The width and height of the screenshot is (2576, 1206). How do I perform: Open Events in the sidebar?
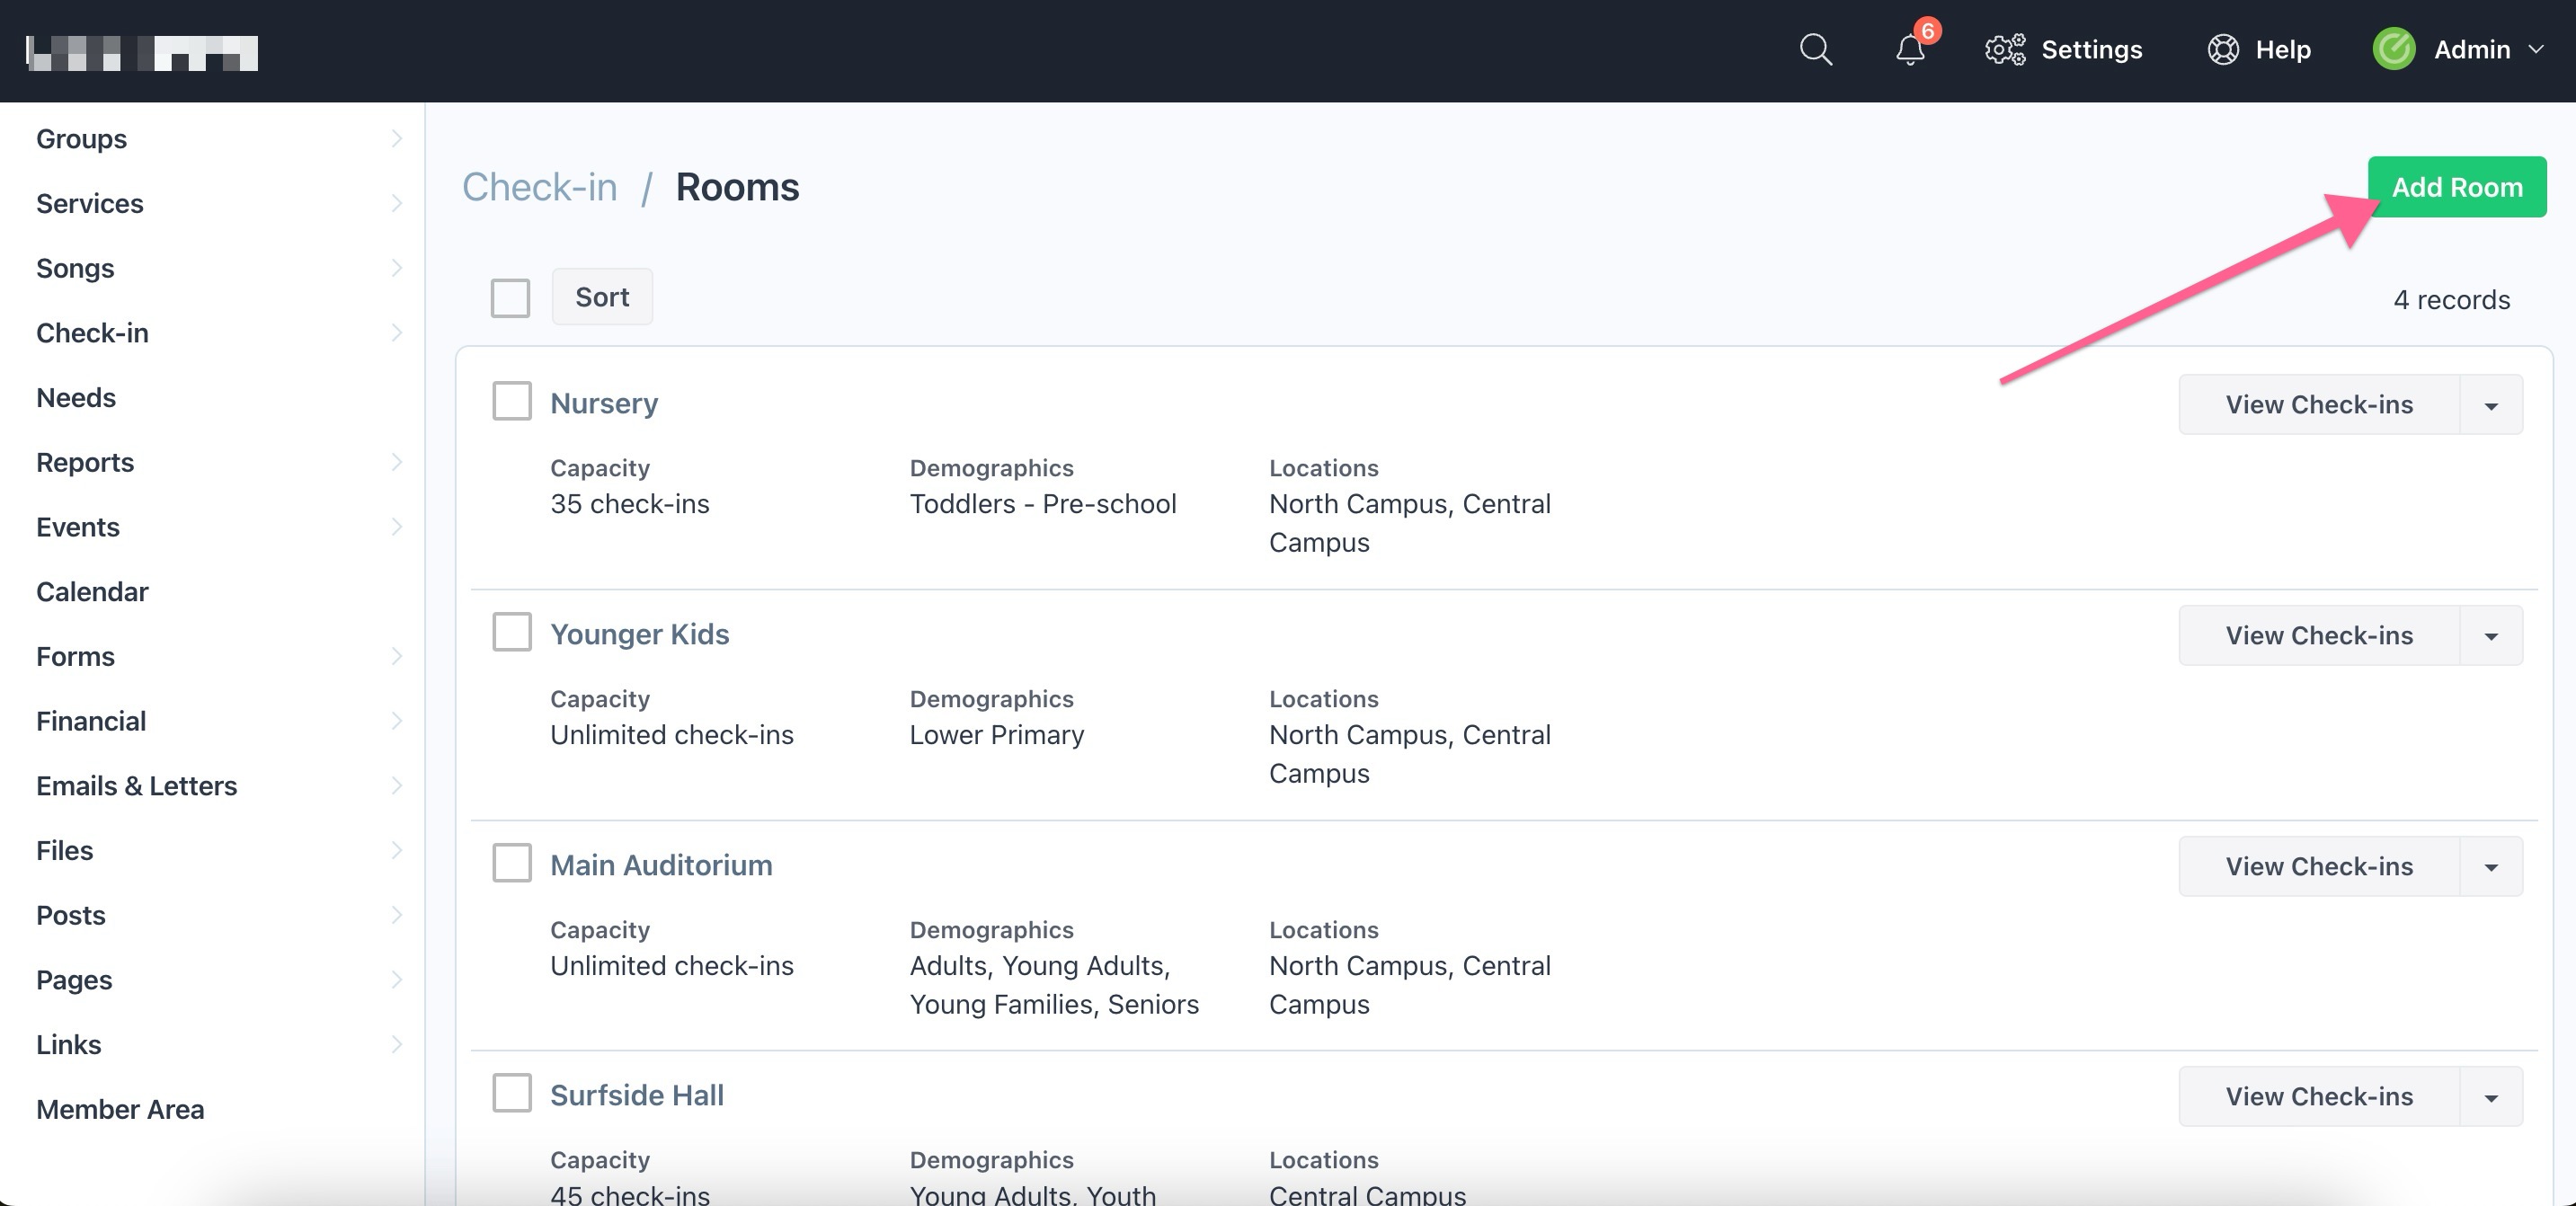78,526
